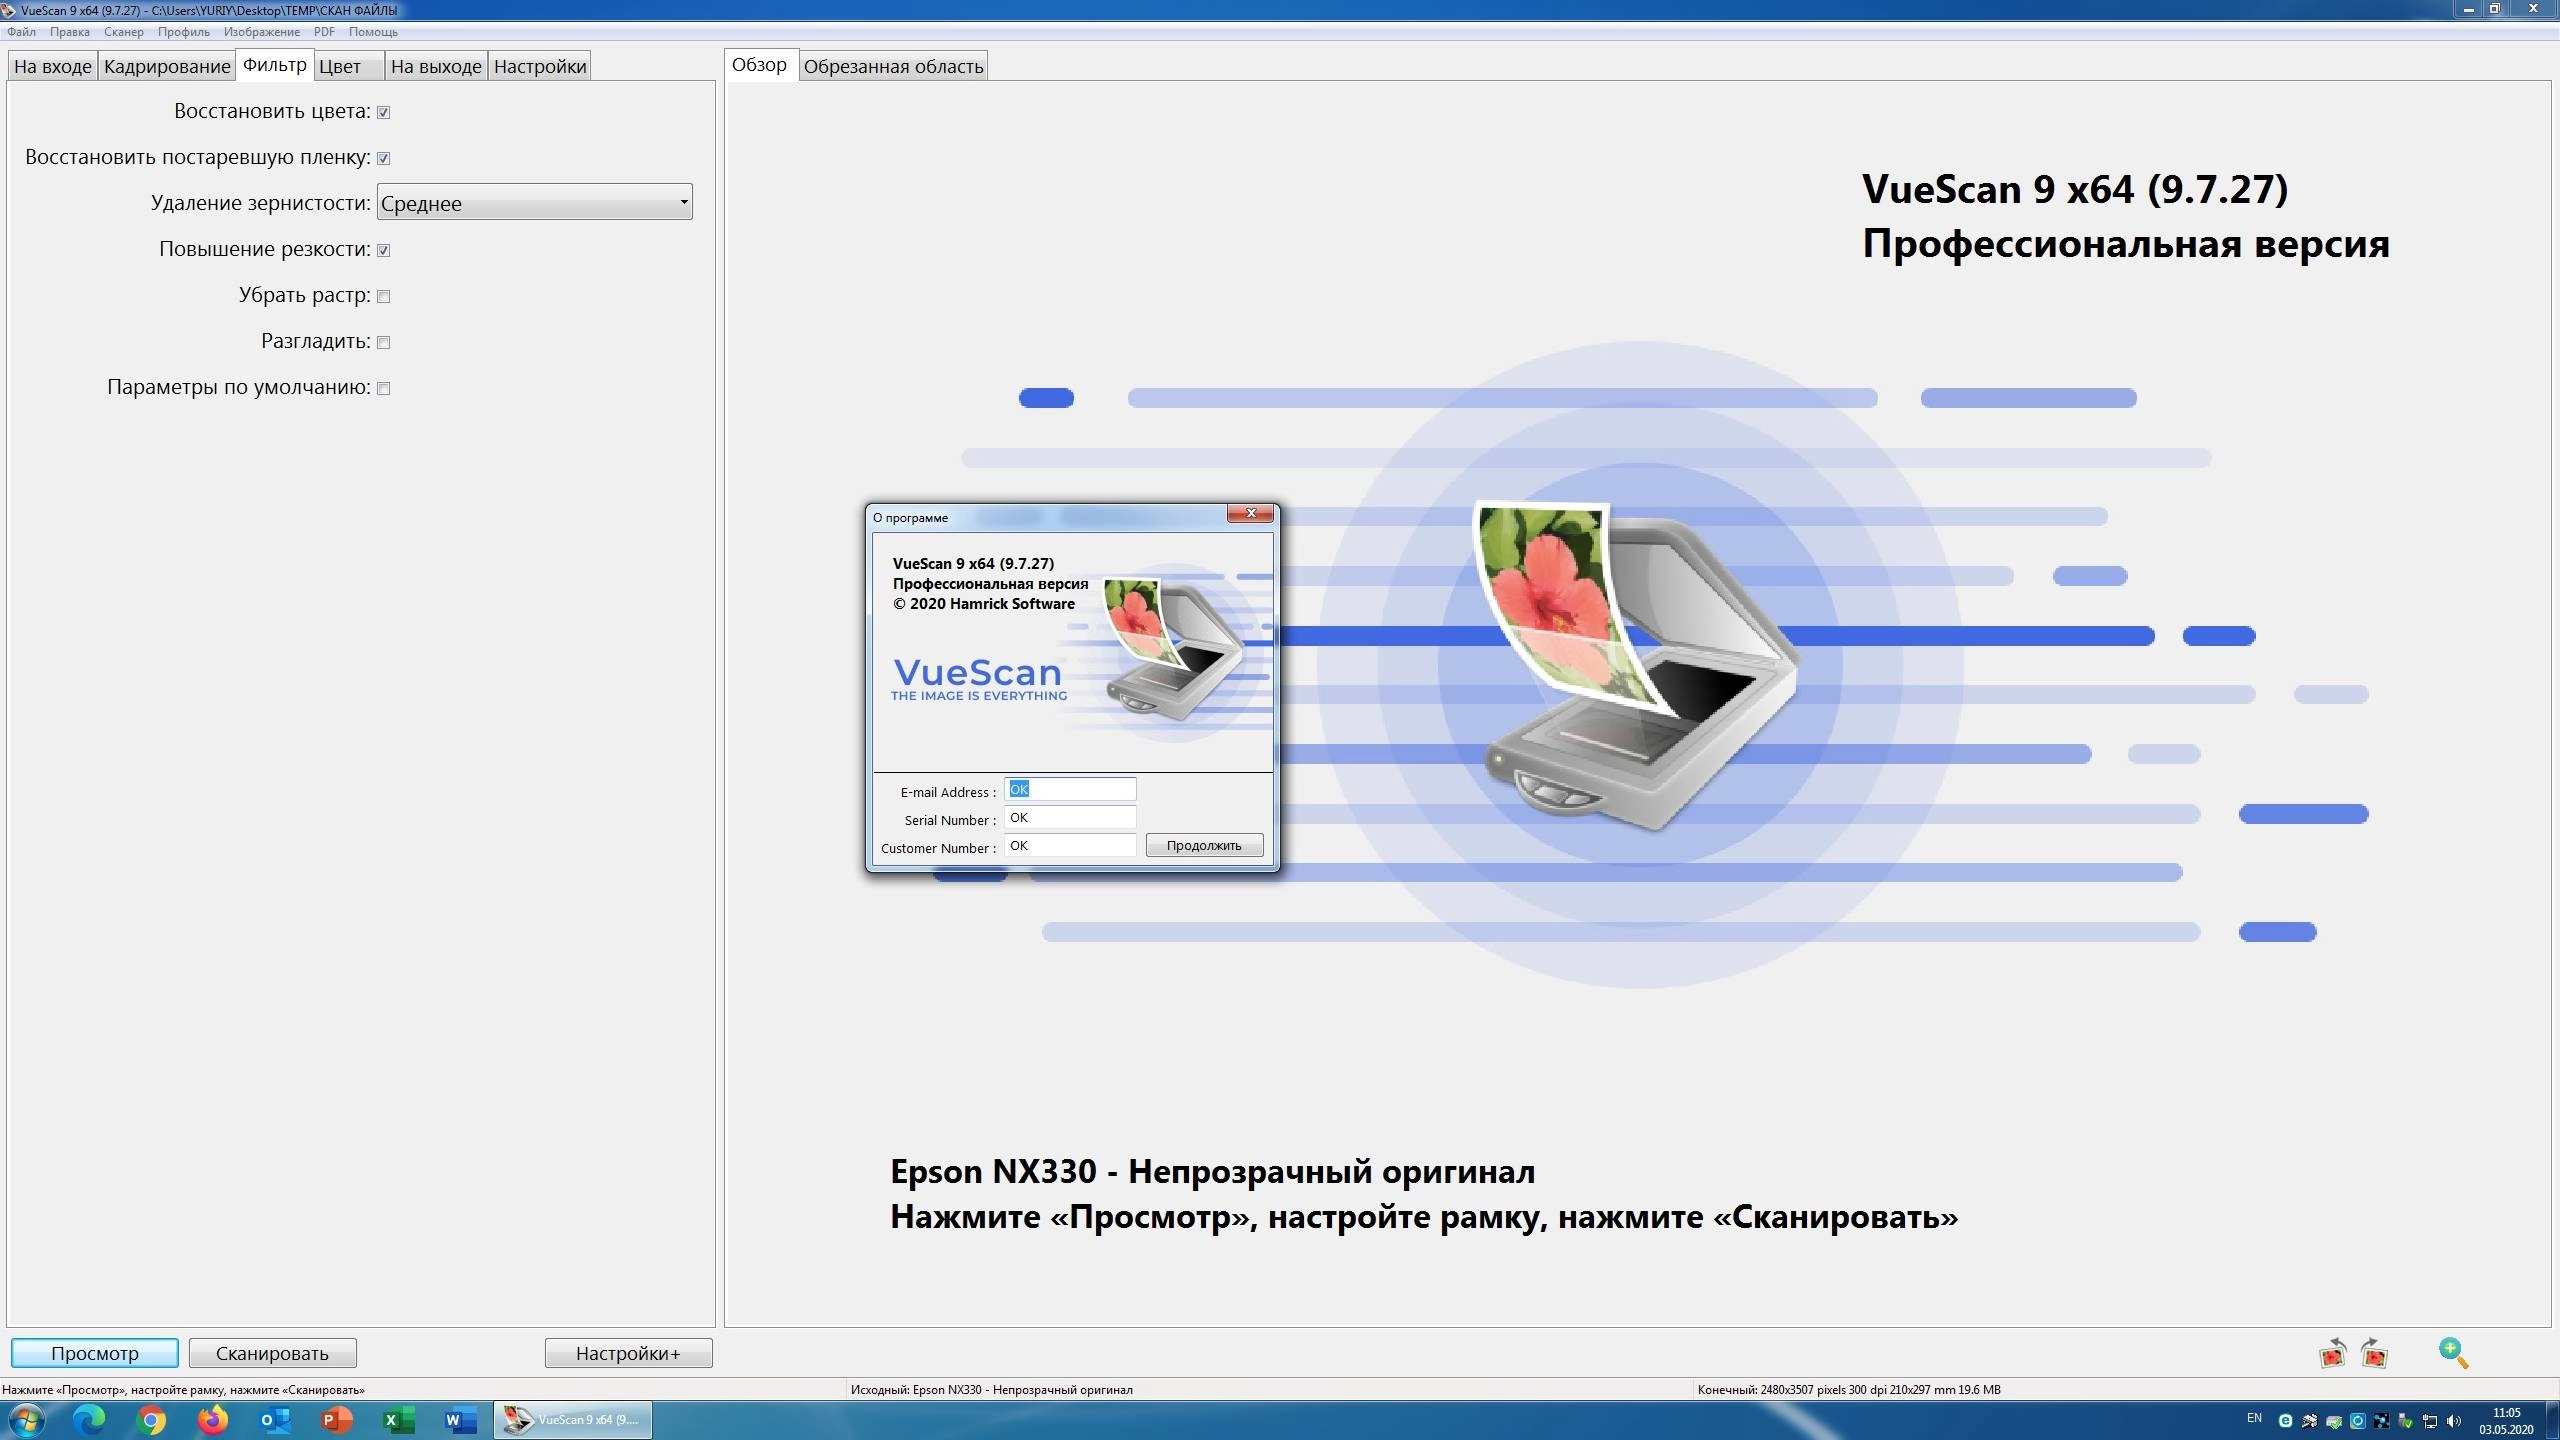This screenshot has height=1440, width=2560.
Task: Open PowerPoint from the taskbar
Action: (x=337, y=1420)
